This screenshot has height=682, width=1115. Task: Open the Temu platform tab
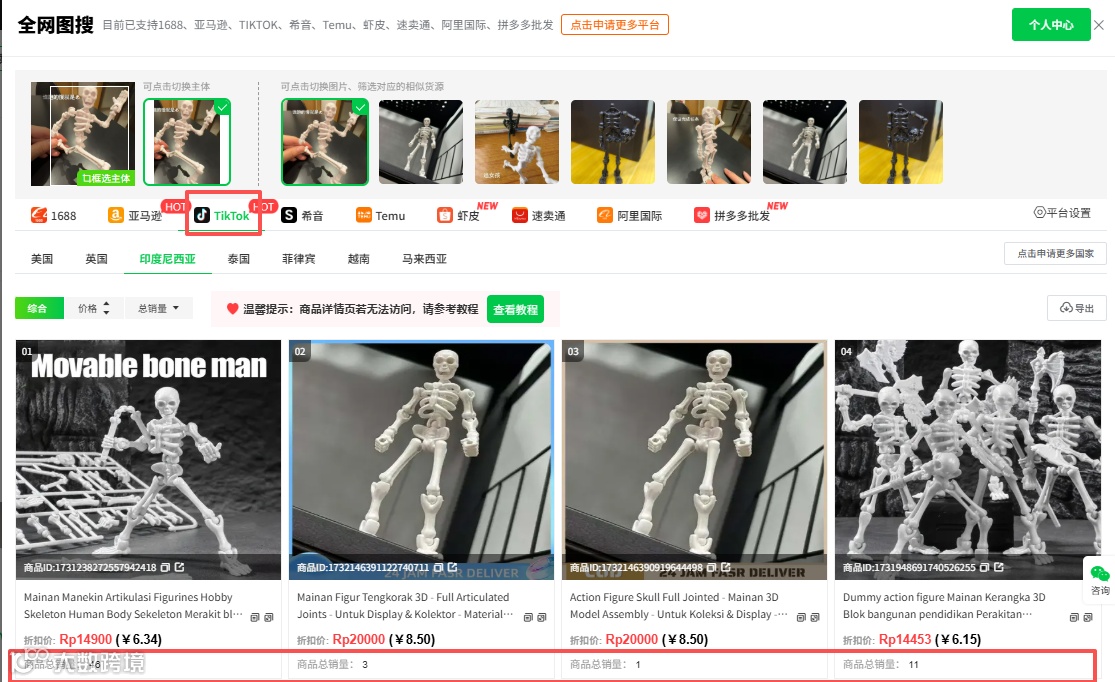[x=380, y=215]
